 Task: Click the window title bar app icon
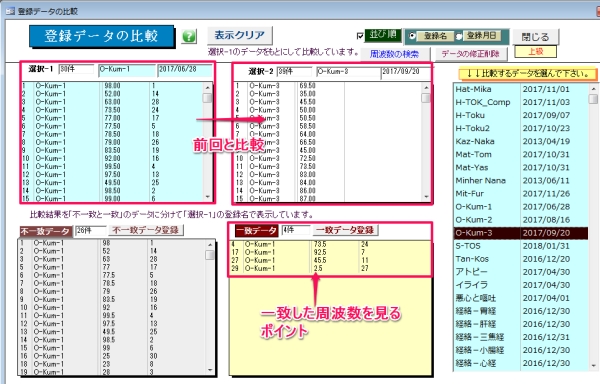[x=10, y=11]
